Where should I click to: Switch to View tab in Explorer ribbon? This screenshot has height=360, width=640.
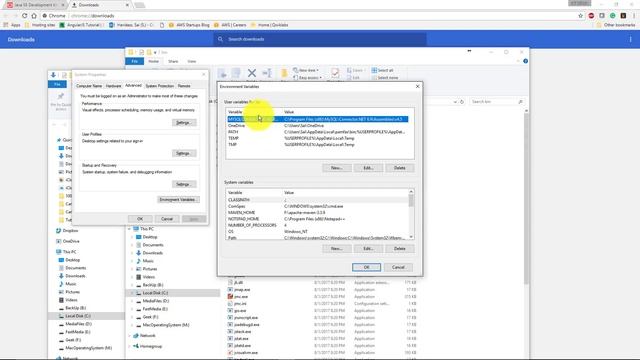191,61
